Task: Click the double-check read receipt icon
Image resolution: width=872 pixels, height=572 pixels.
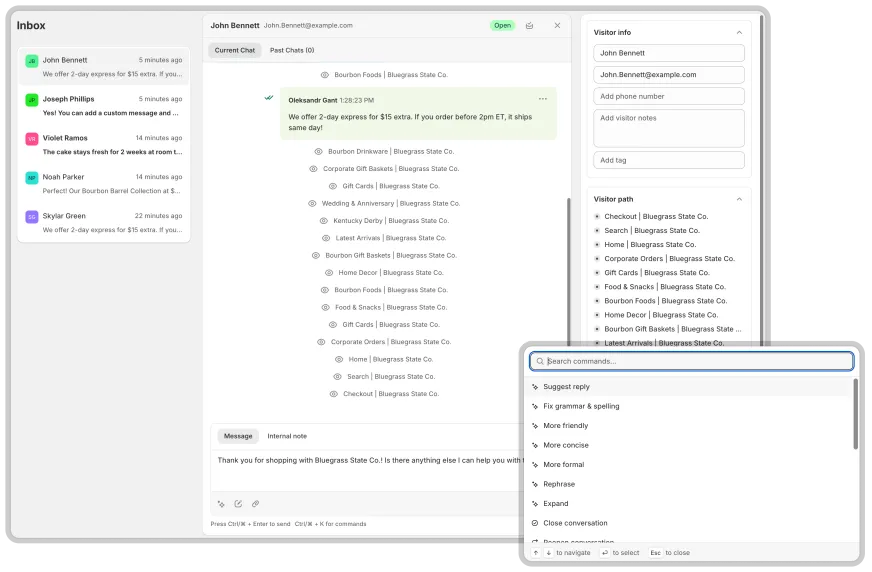Action: click(x=269, y=97)
